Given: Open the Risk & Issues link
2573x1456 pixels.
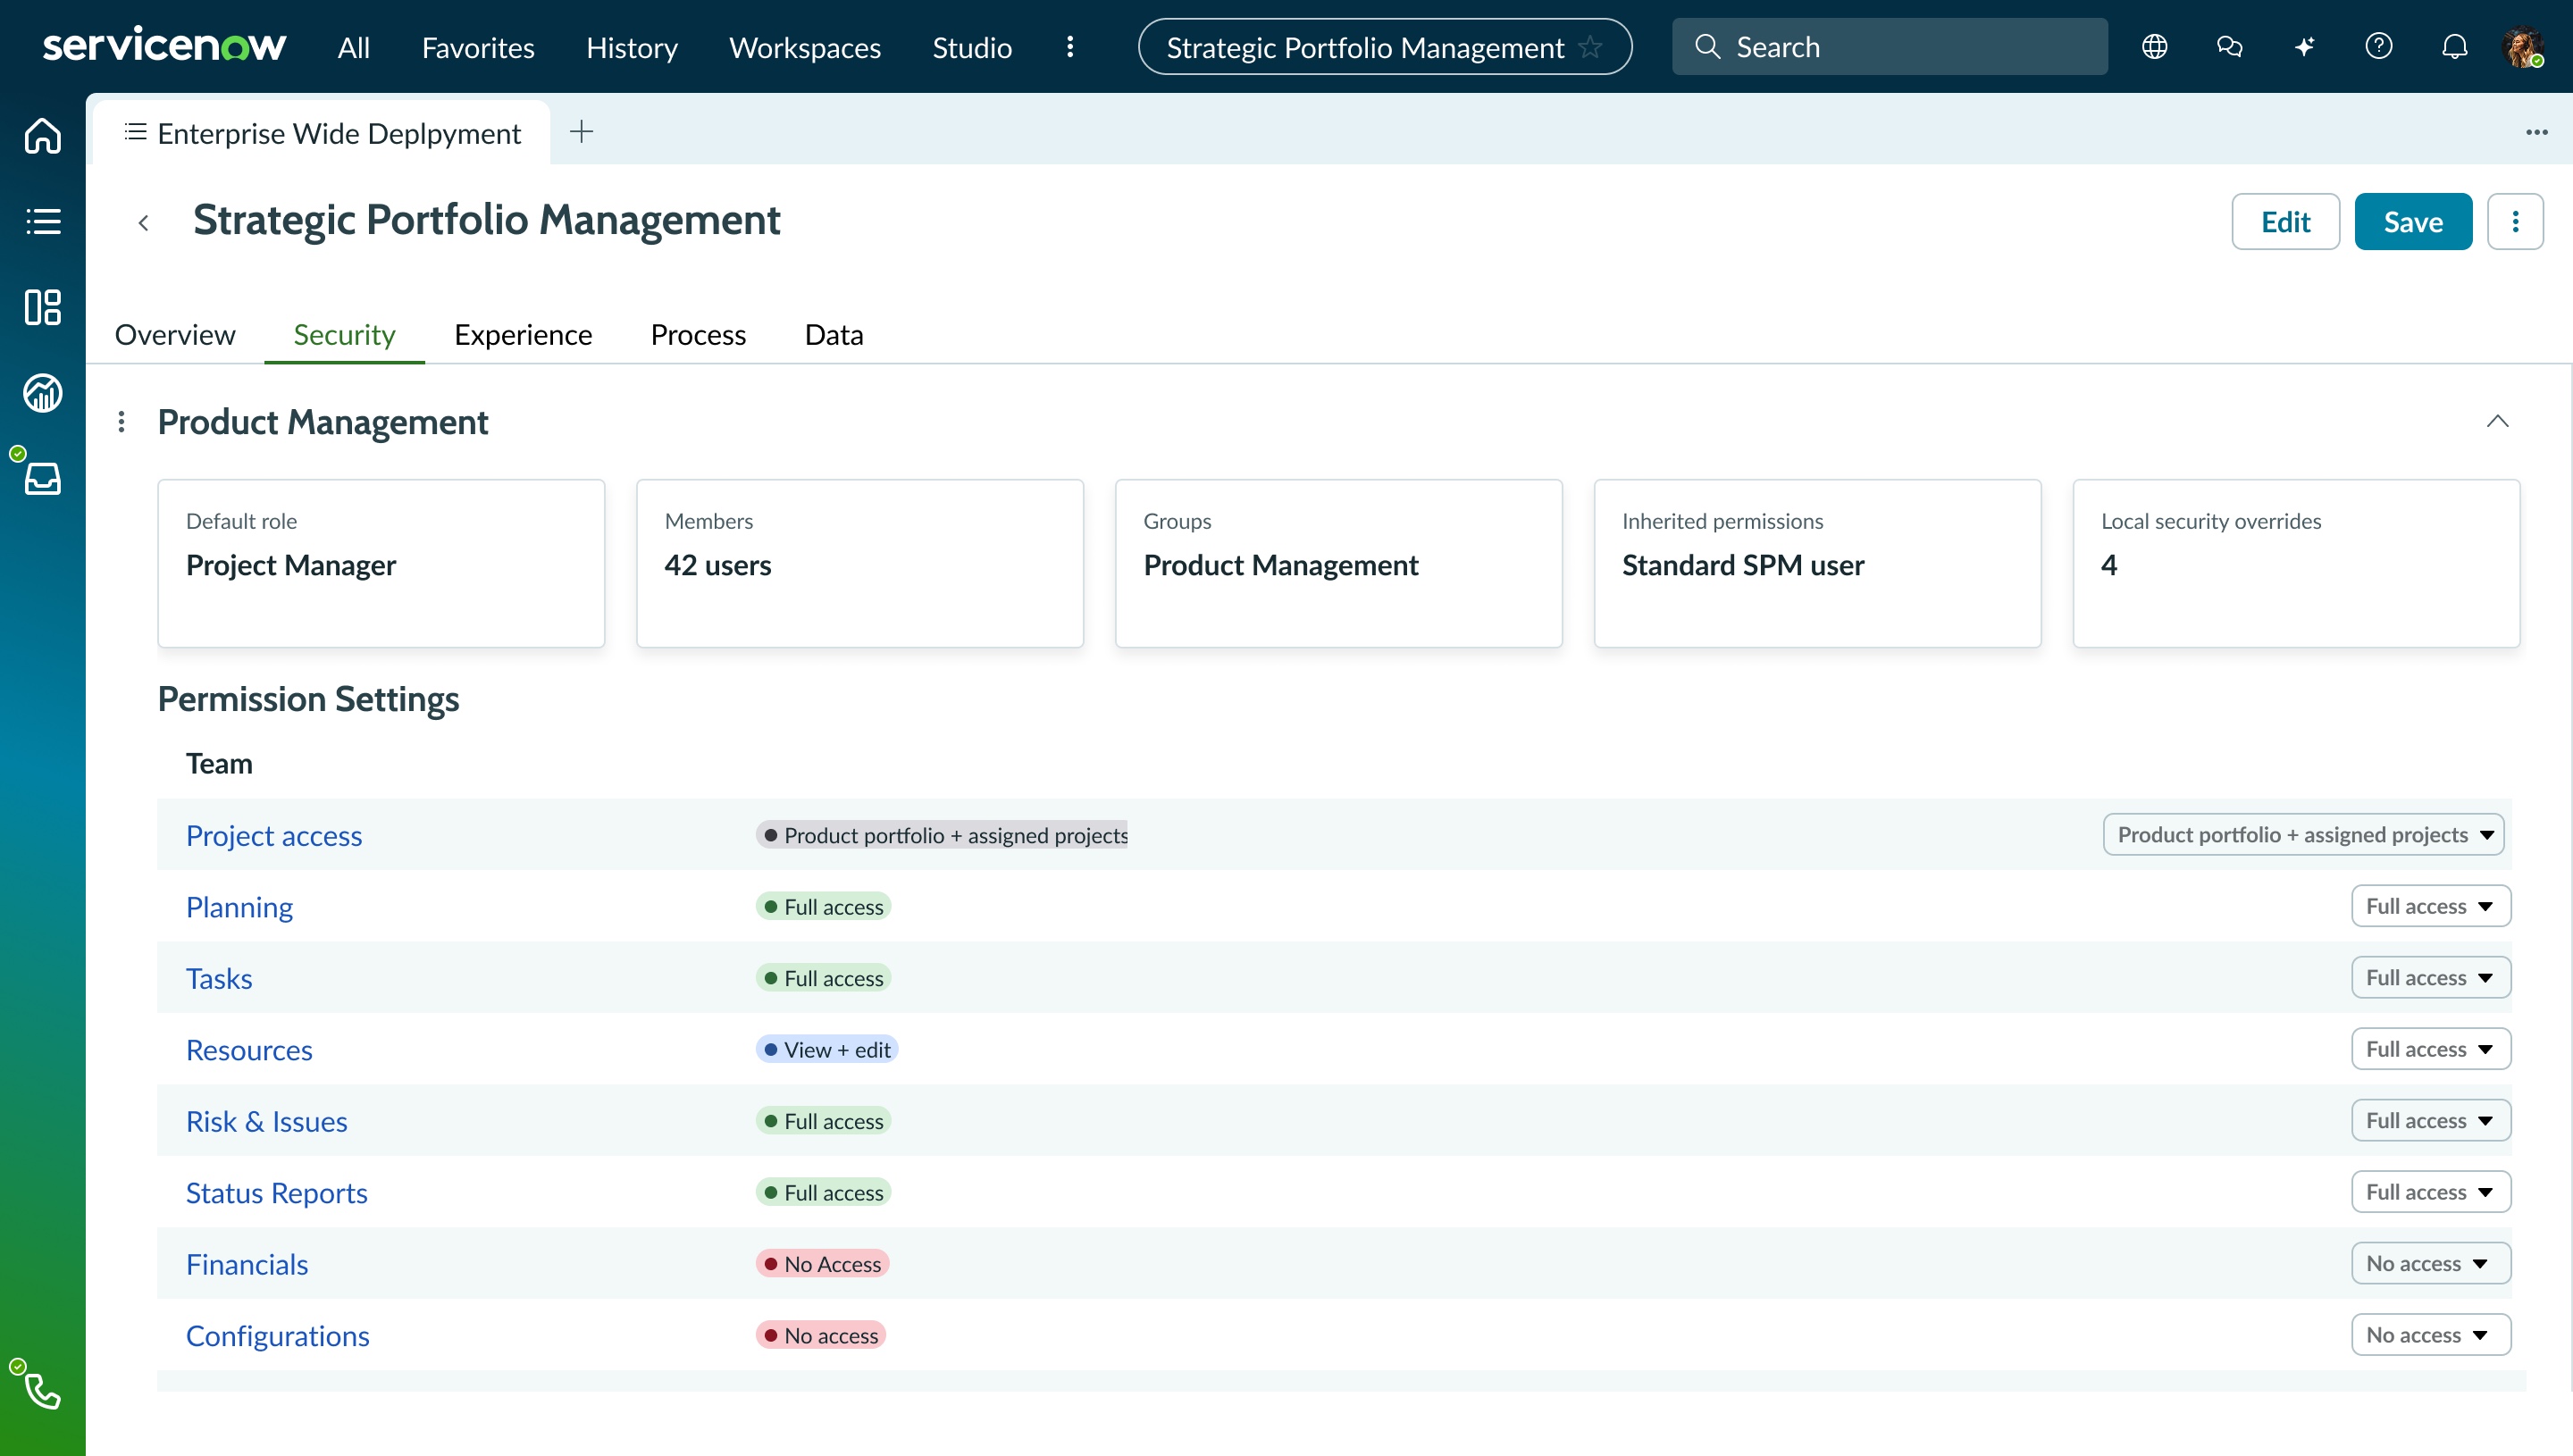Looking at the screenshot, I should point(266,1121).
